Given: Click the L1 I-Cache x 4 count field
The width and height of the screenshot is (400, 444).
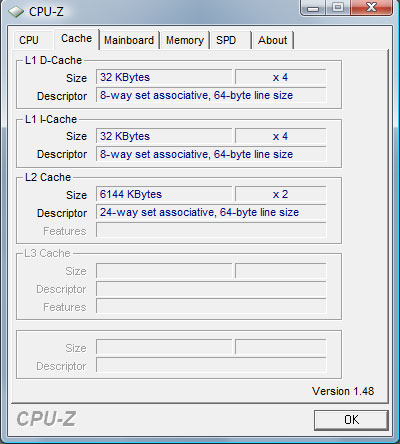Looking at the screenshot, I should pyautogui.click(x=280, y=136).
